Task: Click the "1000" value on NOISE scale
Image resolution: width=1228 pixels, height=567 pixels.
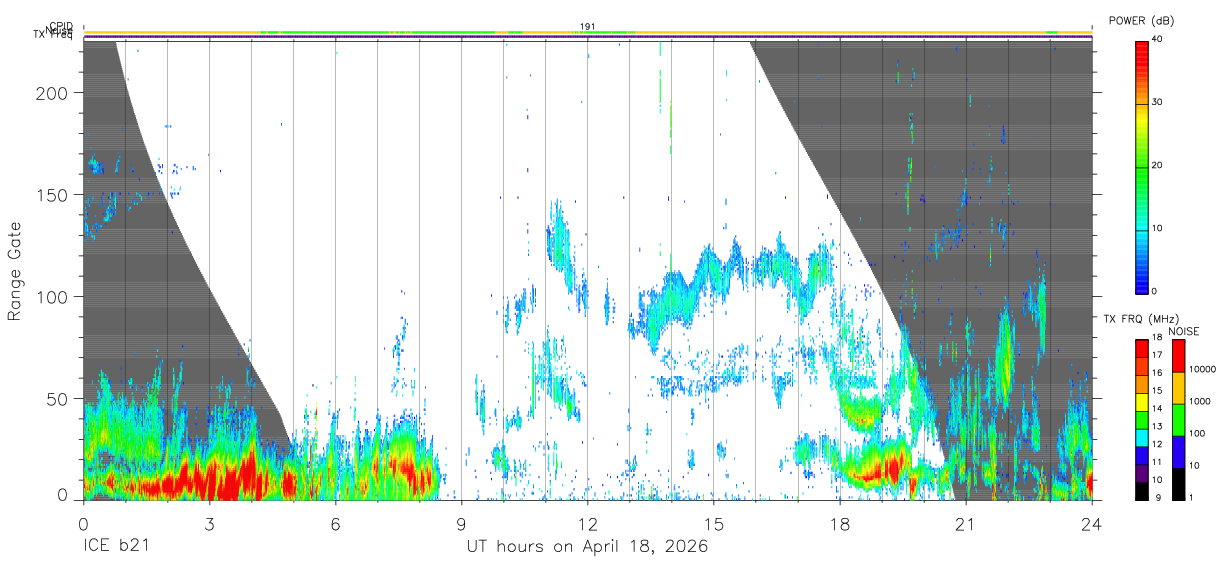Action: 1200,402
